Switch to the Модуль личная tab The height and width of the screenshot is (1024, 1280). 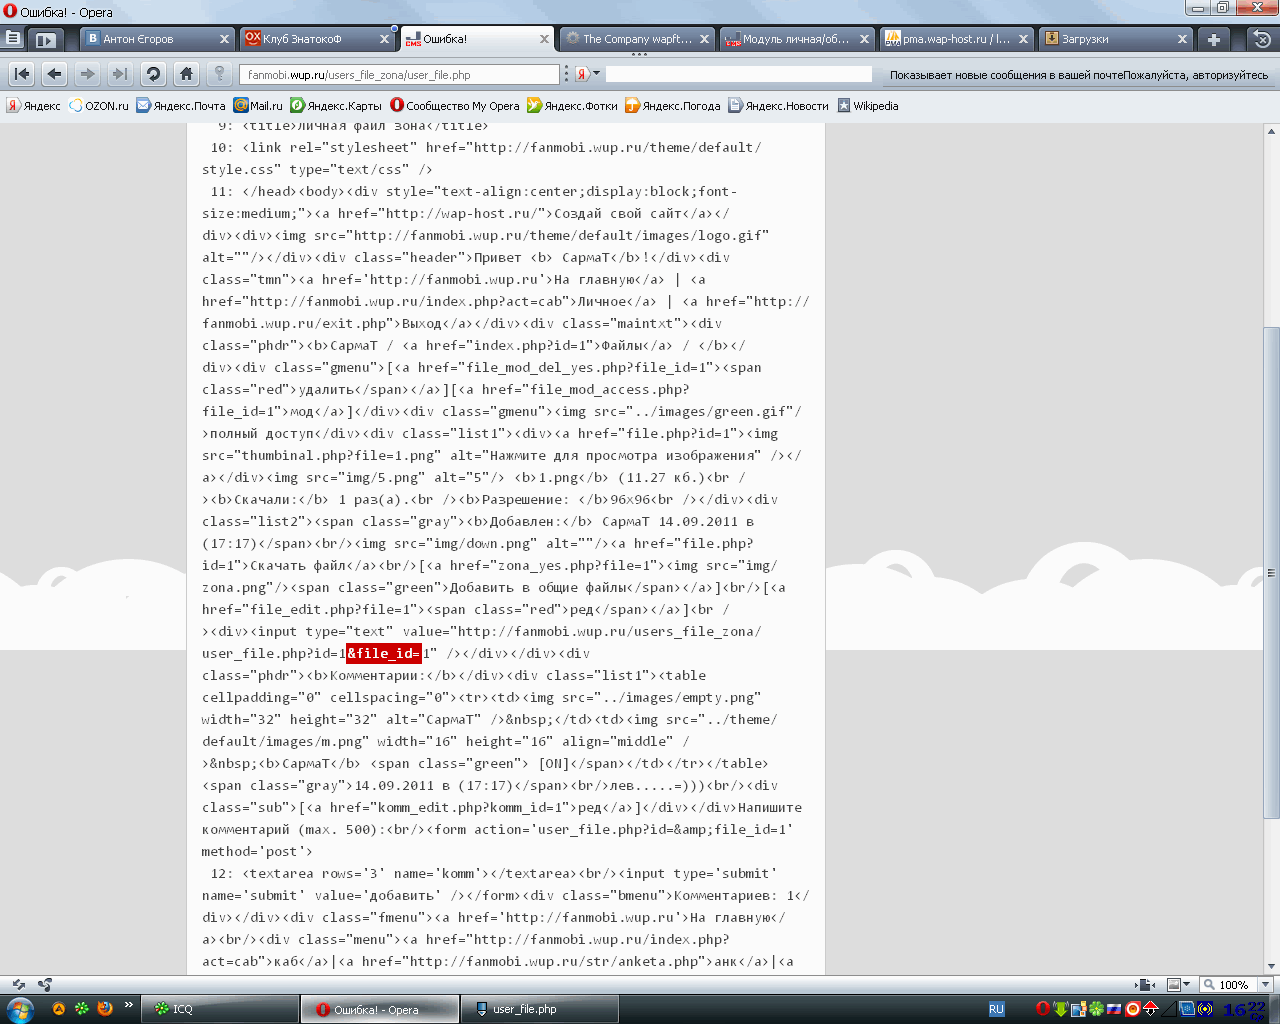tap(798, 39)
